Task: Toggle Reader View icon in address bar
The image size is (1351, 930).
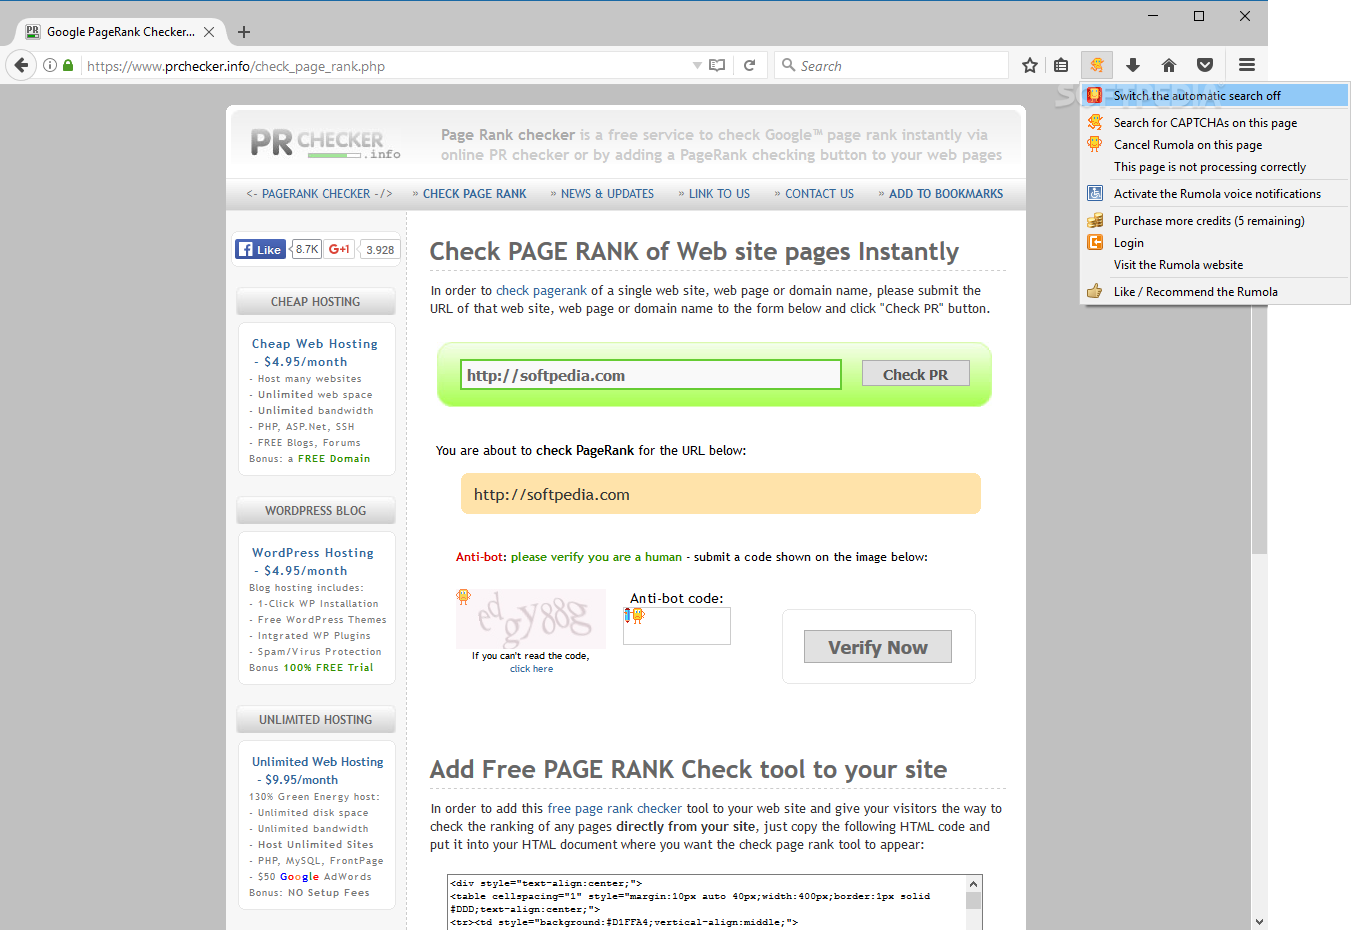Action: pyautogui.click(x=717, y=65)
